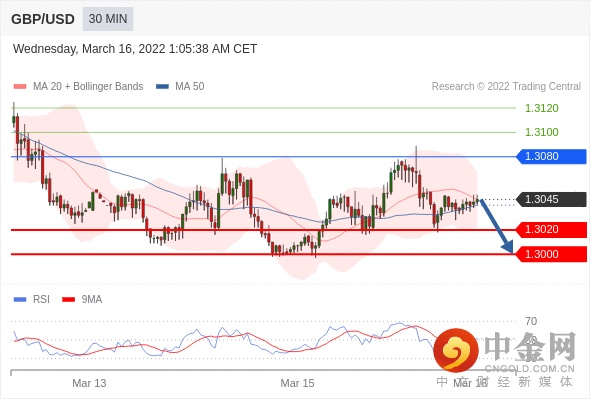Toggle the 9MA legend entry
Screen dimensions: 590x400
[82, 300]
